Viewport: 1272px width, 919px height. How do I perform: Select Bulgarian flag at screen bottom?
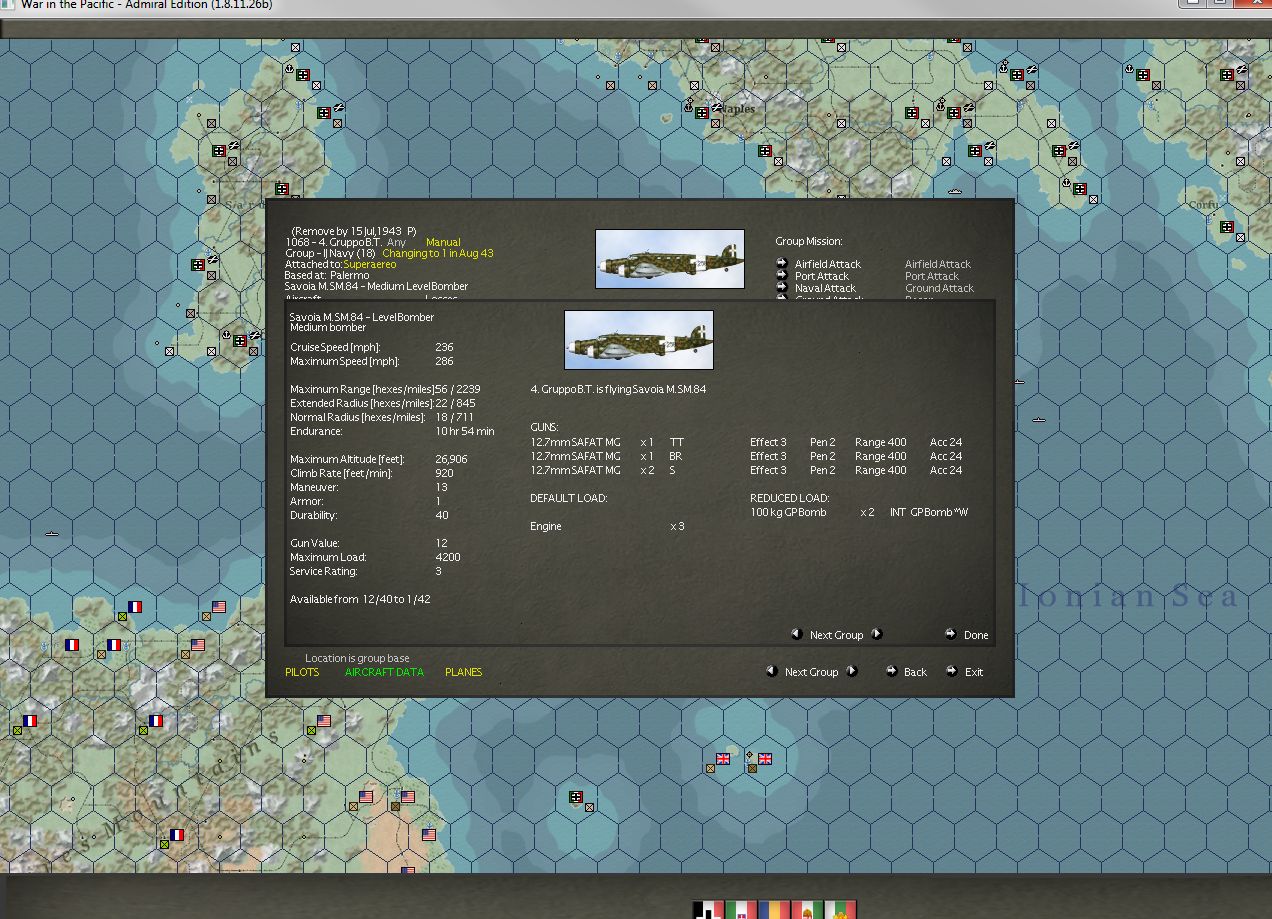click(x=840, y=910)
